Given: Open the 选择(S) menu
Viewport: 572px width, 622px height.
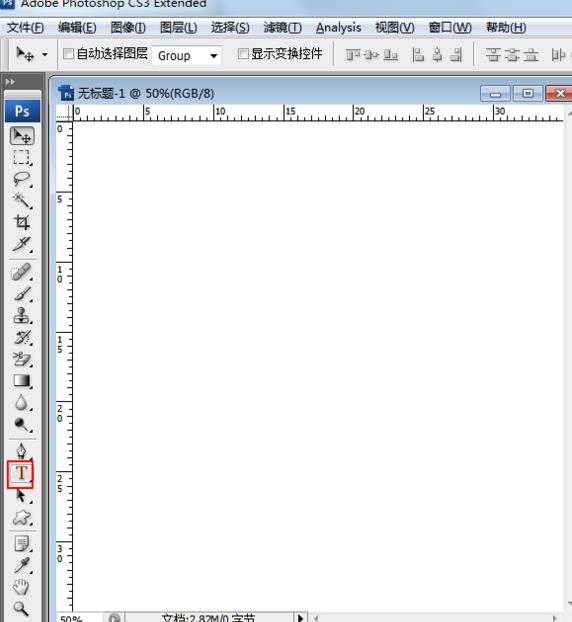Looking at the screenshot, I should [x=230, y=27].
